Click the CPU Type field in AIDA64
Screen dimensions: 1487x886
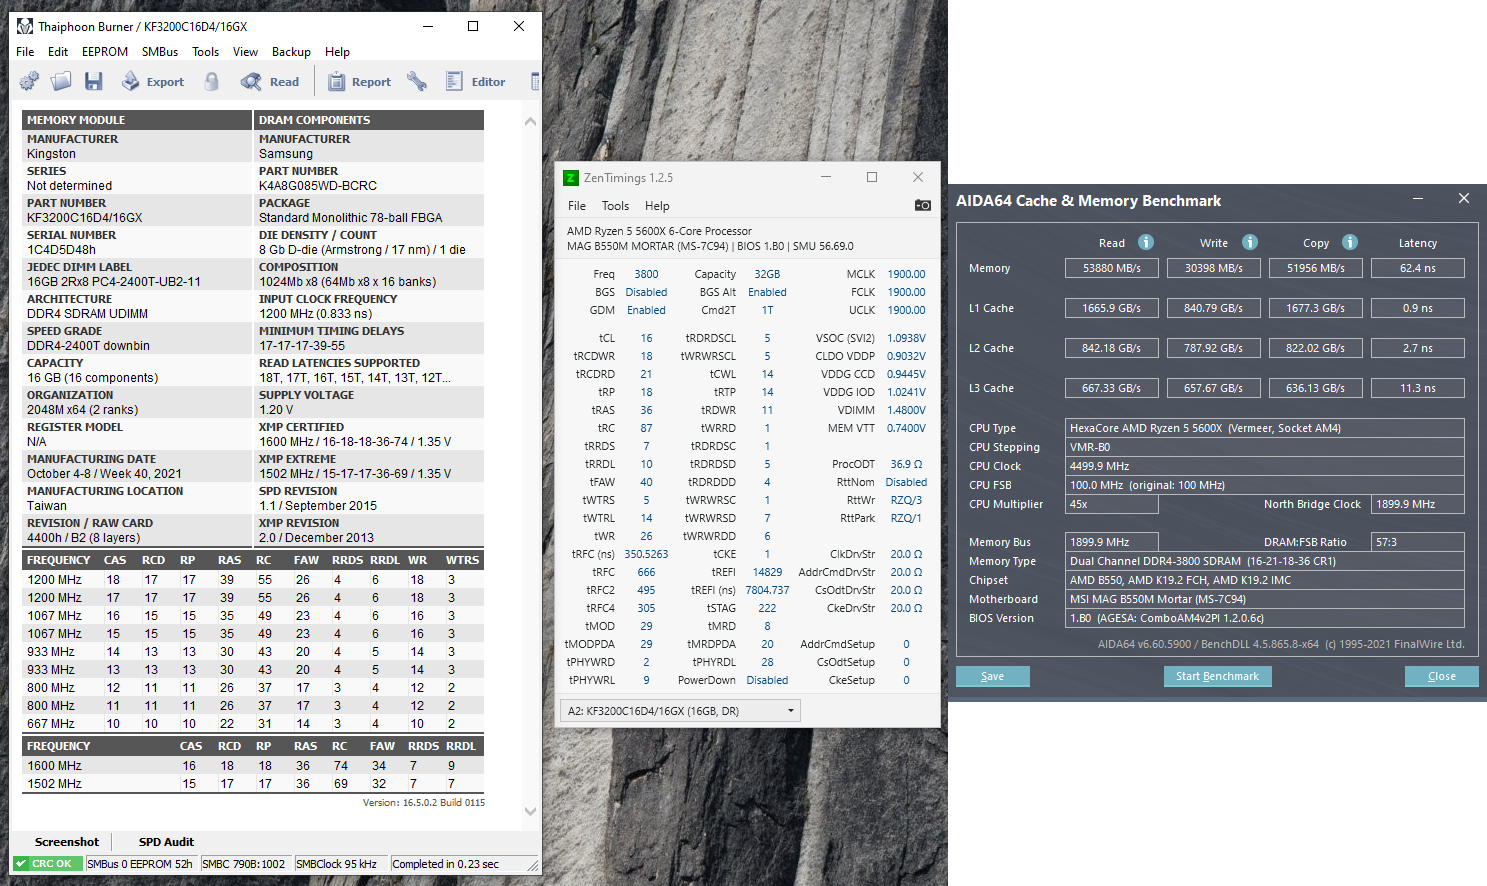pos(1265,428)
